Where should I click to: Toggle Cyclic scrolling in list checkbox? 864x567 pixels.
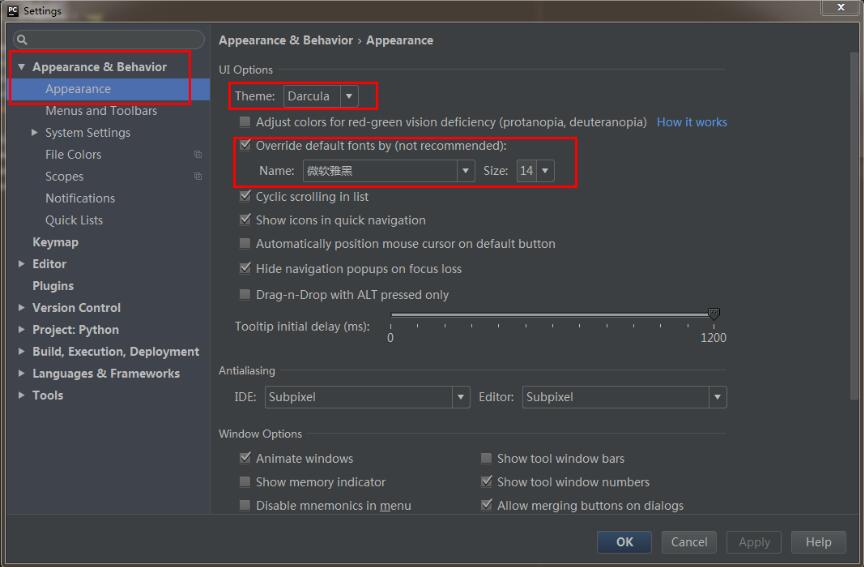245,197
